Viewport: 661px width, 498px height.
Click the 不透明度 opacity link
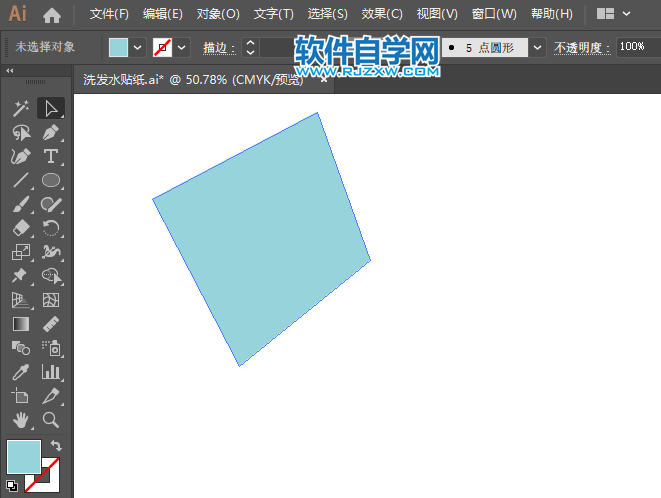point(582,48)
